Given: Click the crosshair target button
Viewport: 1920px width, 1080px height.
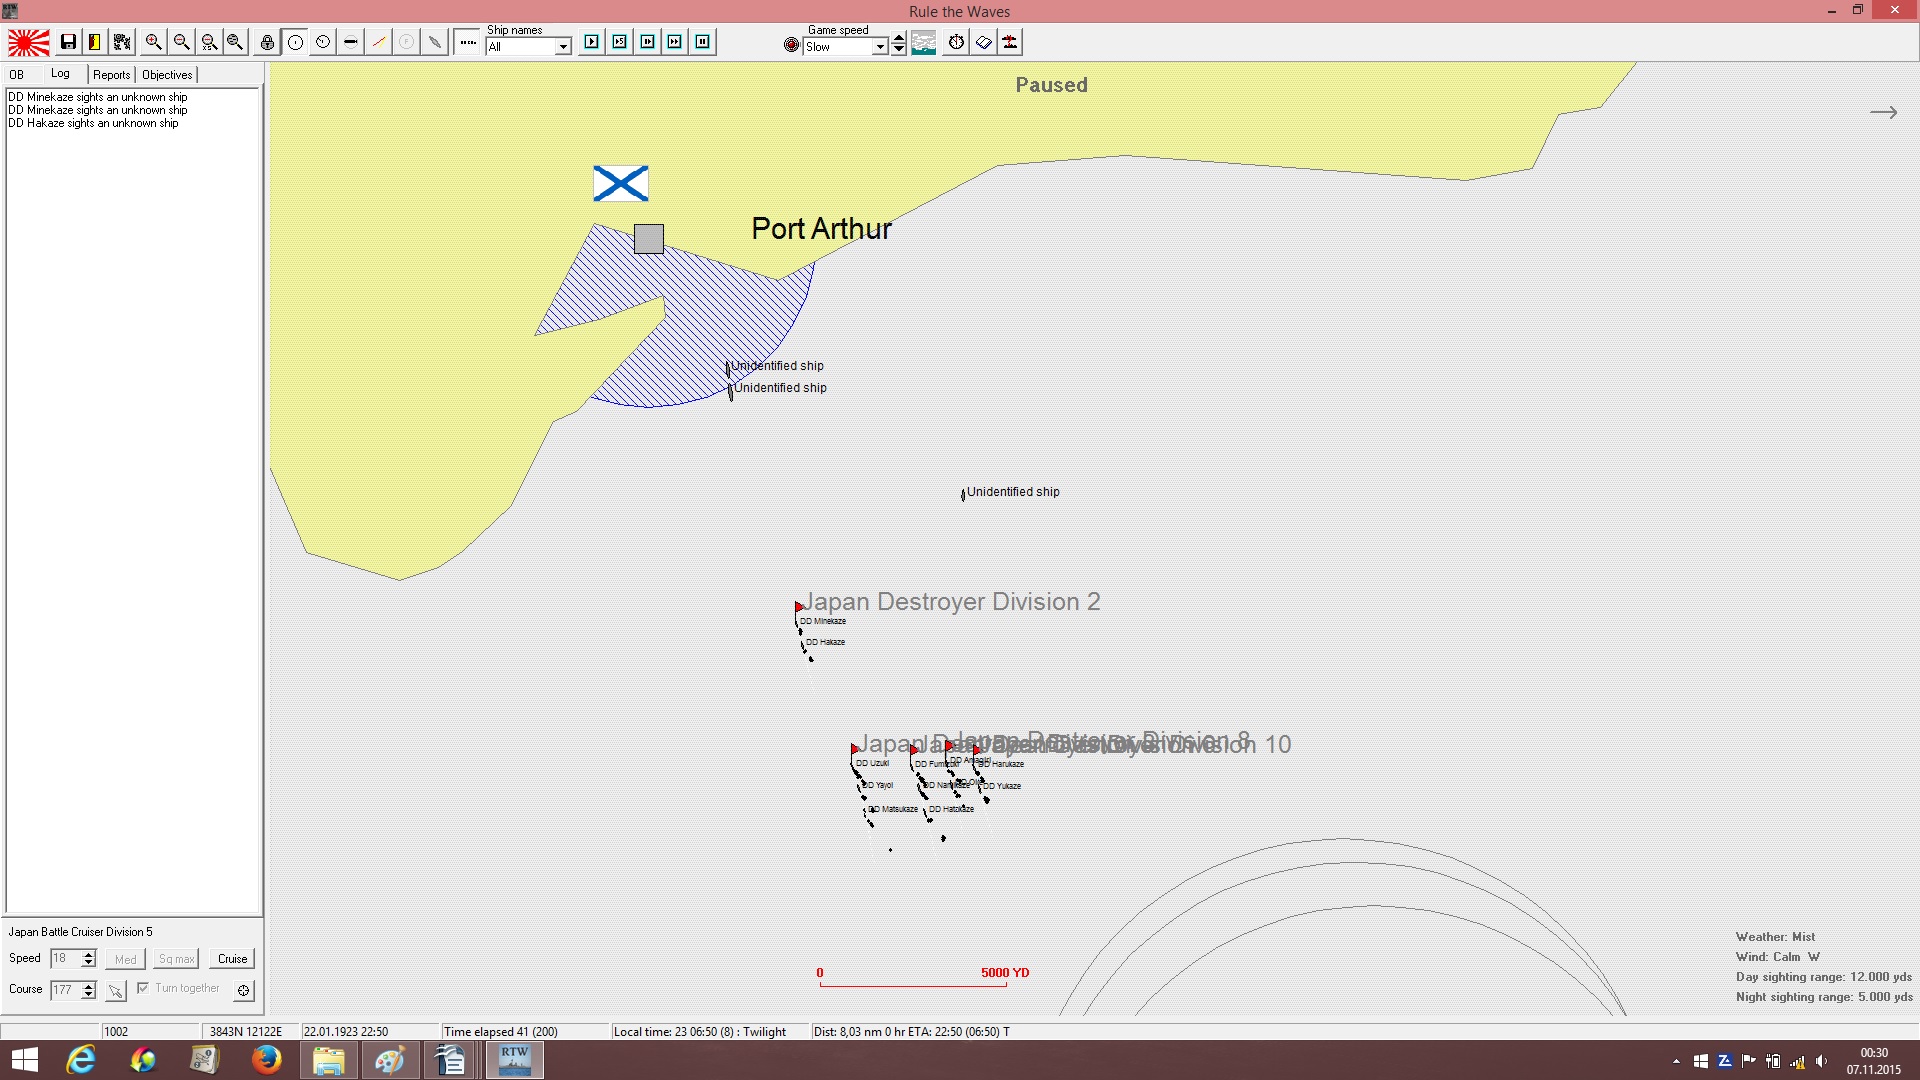Looking at the screenshot, I should click(243, 991).
